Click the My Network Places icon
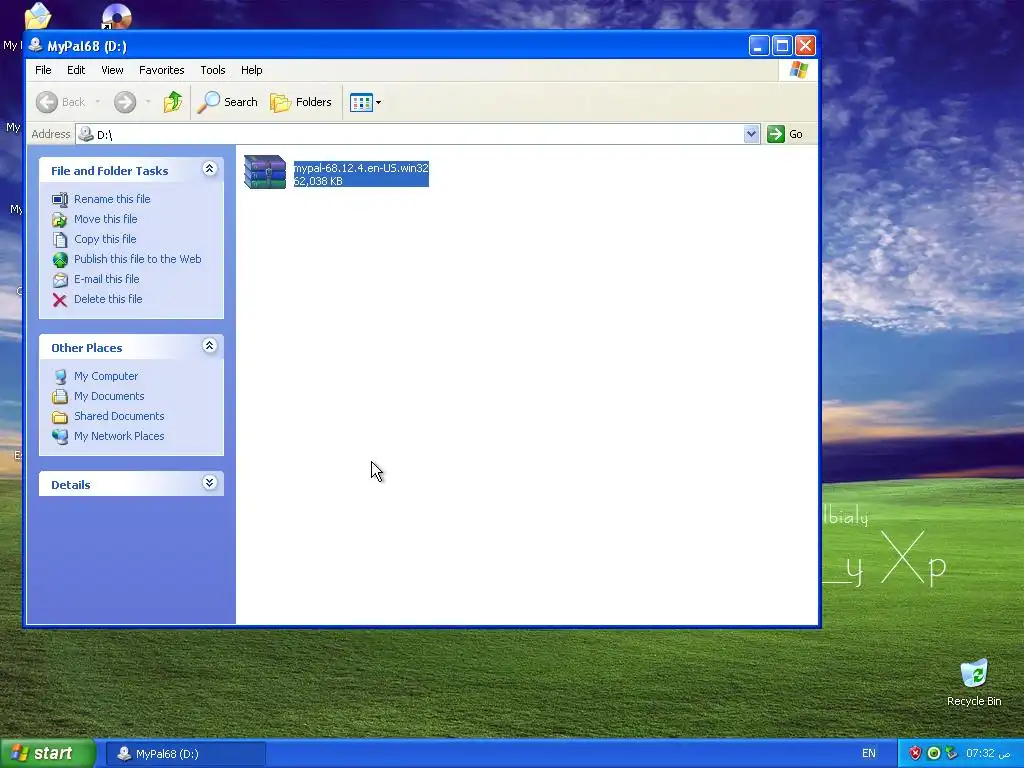Viewport: 1024px width, 768px height. coord(60,437)
